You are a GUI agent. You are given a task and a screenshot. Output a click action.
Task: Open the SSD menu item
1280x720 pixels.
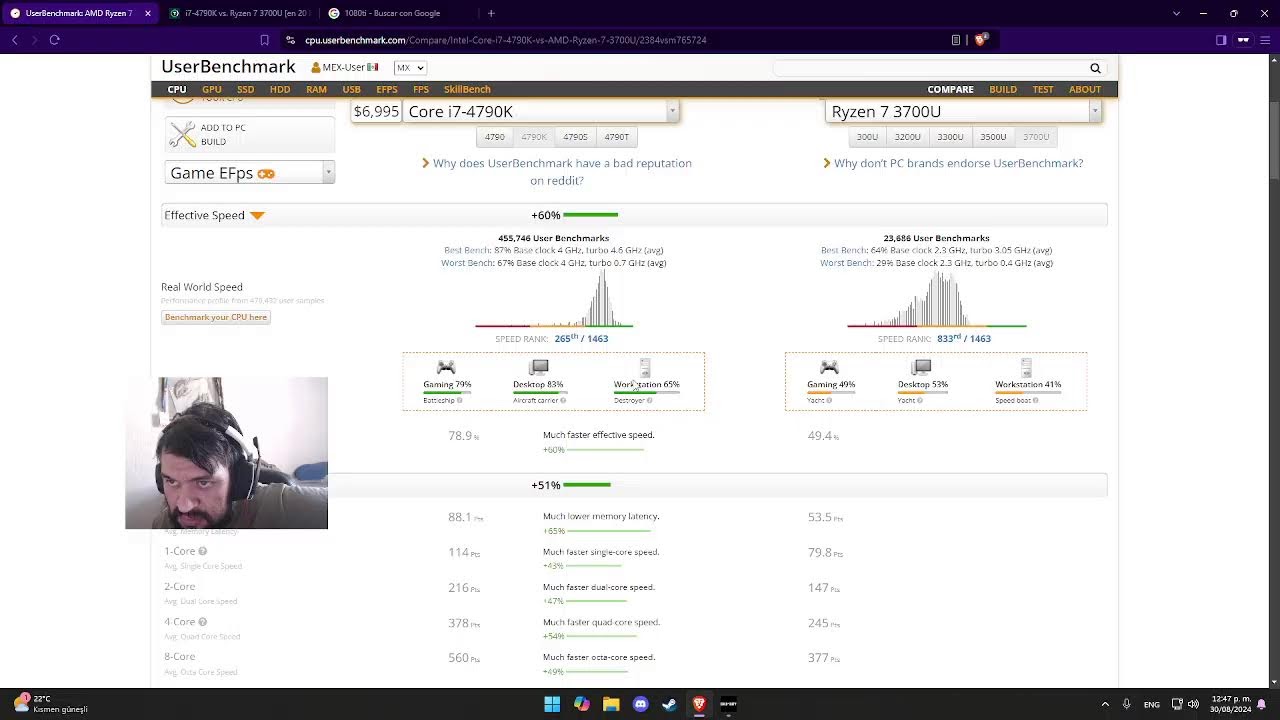[x=245, y=89]
